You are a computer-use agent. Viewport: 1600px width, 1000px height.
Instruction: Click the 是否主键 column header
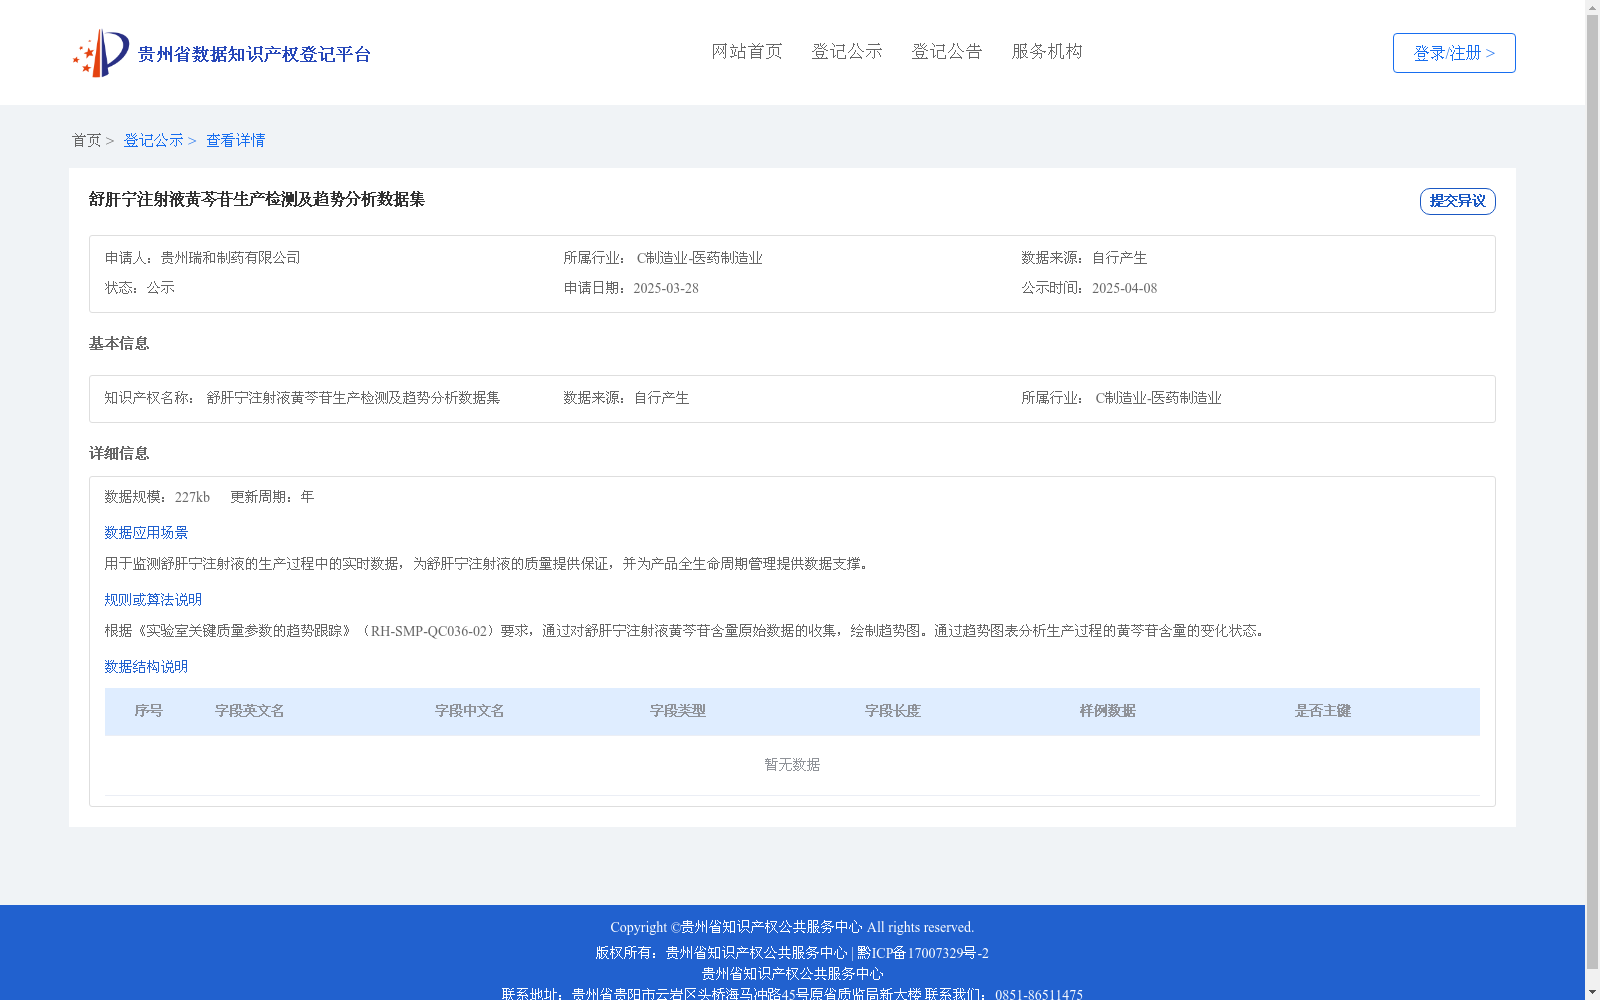click(1323, 711)
